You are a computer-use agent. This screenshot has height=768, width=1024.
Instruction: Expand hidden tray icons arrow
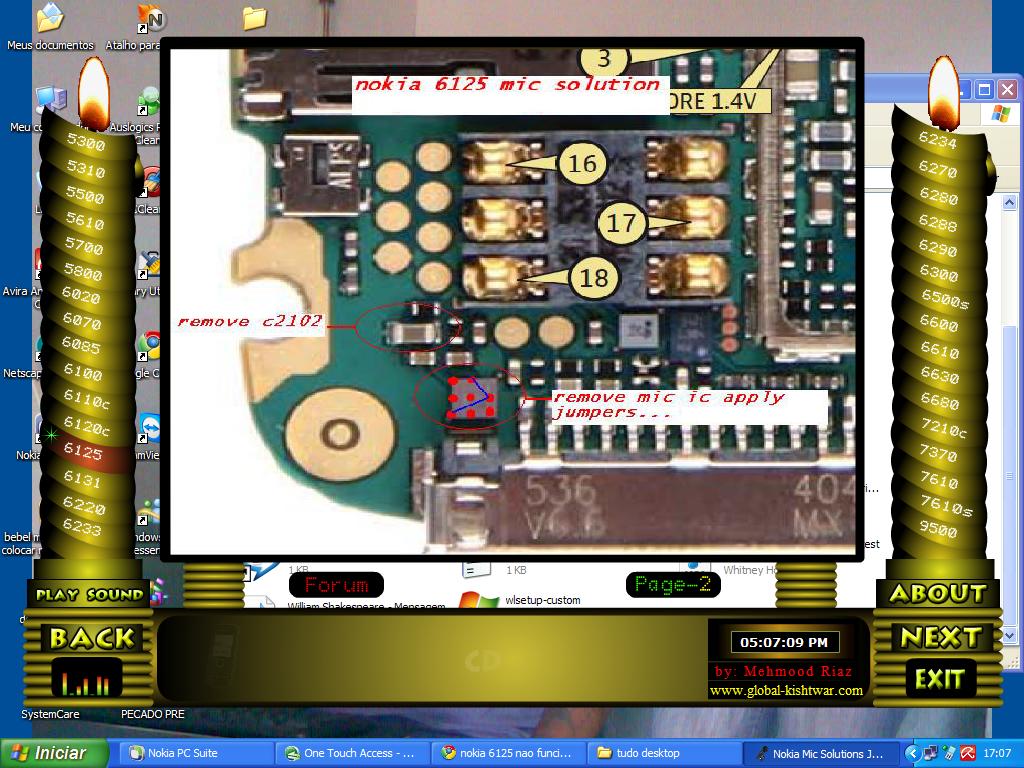click(x=912, y=753)
